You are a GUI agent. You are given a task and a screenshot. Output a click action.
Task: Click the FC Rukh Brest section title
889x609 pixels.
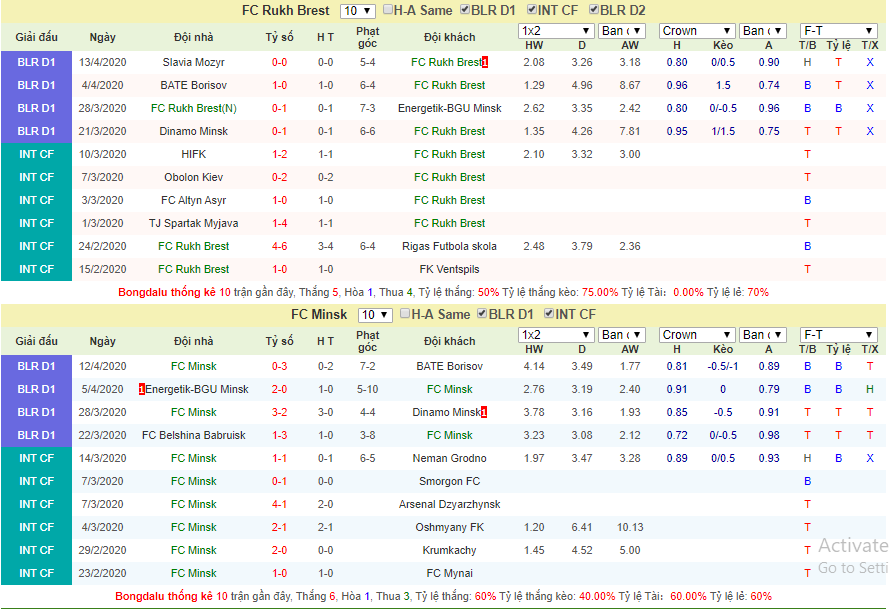pos(285,11)
